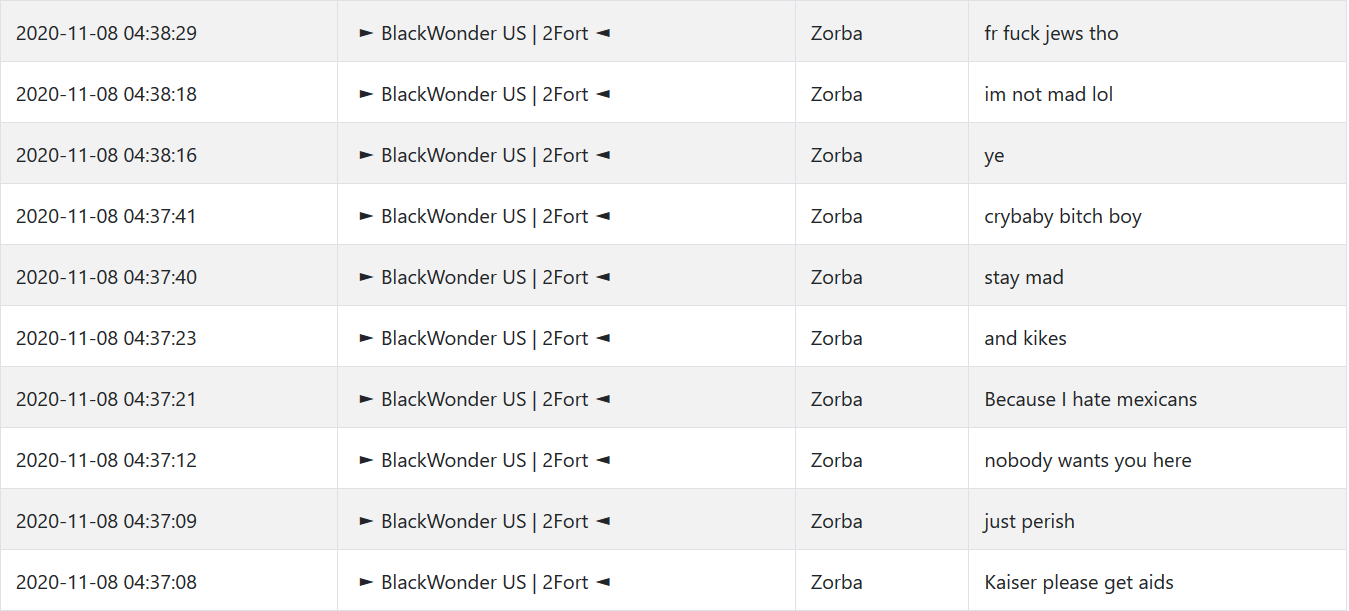Open the BlackWonder server name in the 04:38:29 row
Screen dimensions: 1349x611
(484, 33)
